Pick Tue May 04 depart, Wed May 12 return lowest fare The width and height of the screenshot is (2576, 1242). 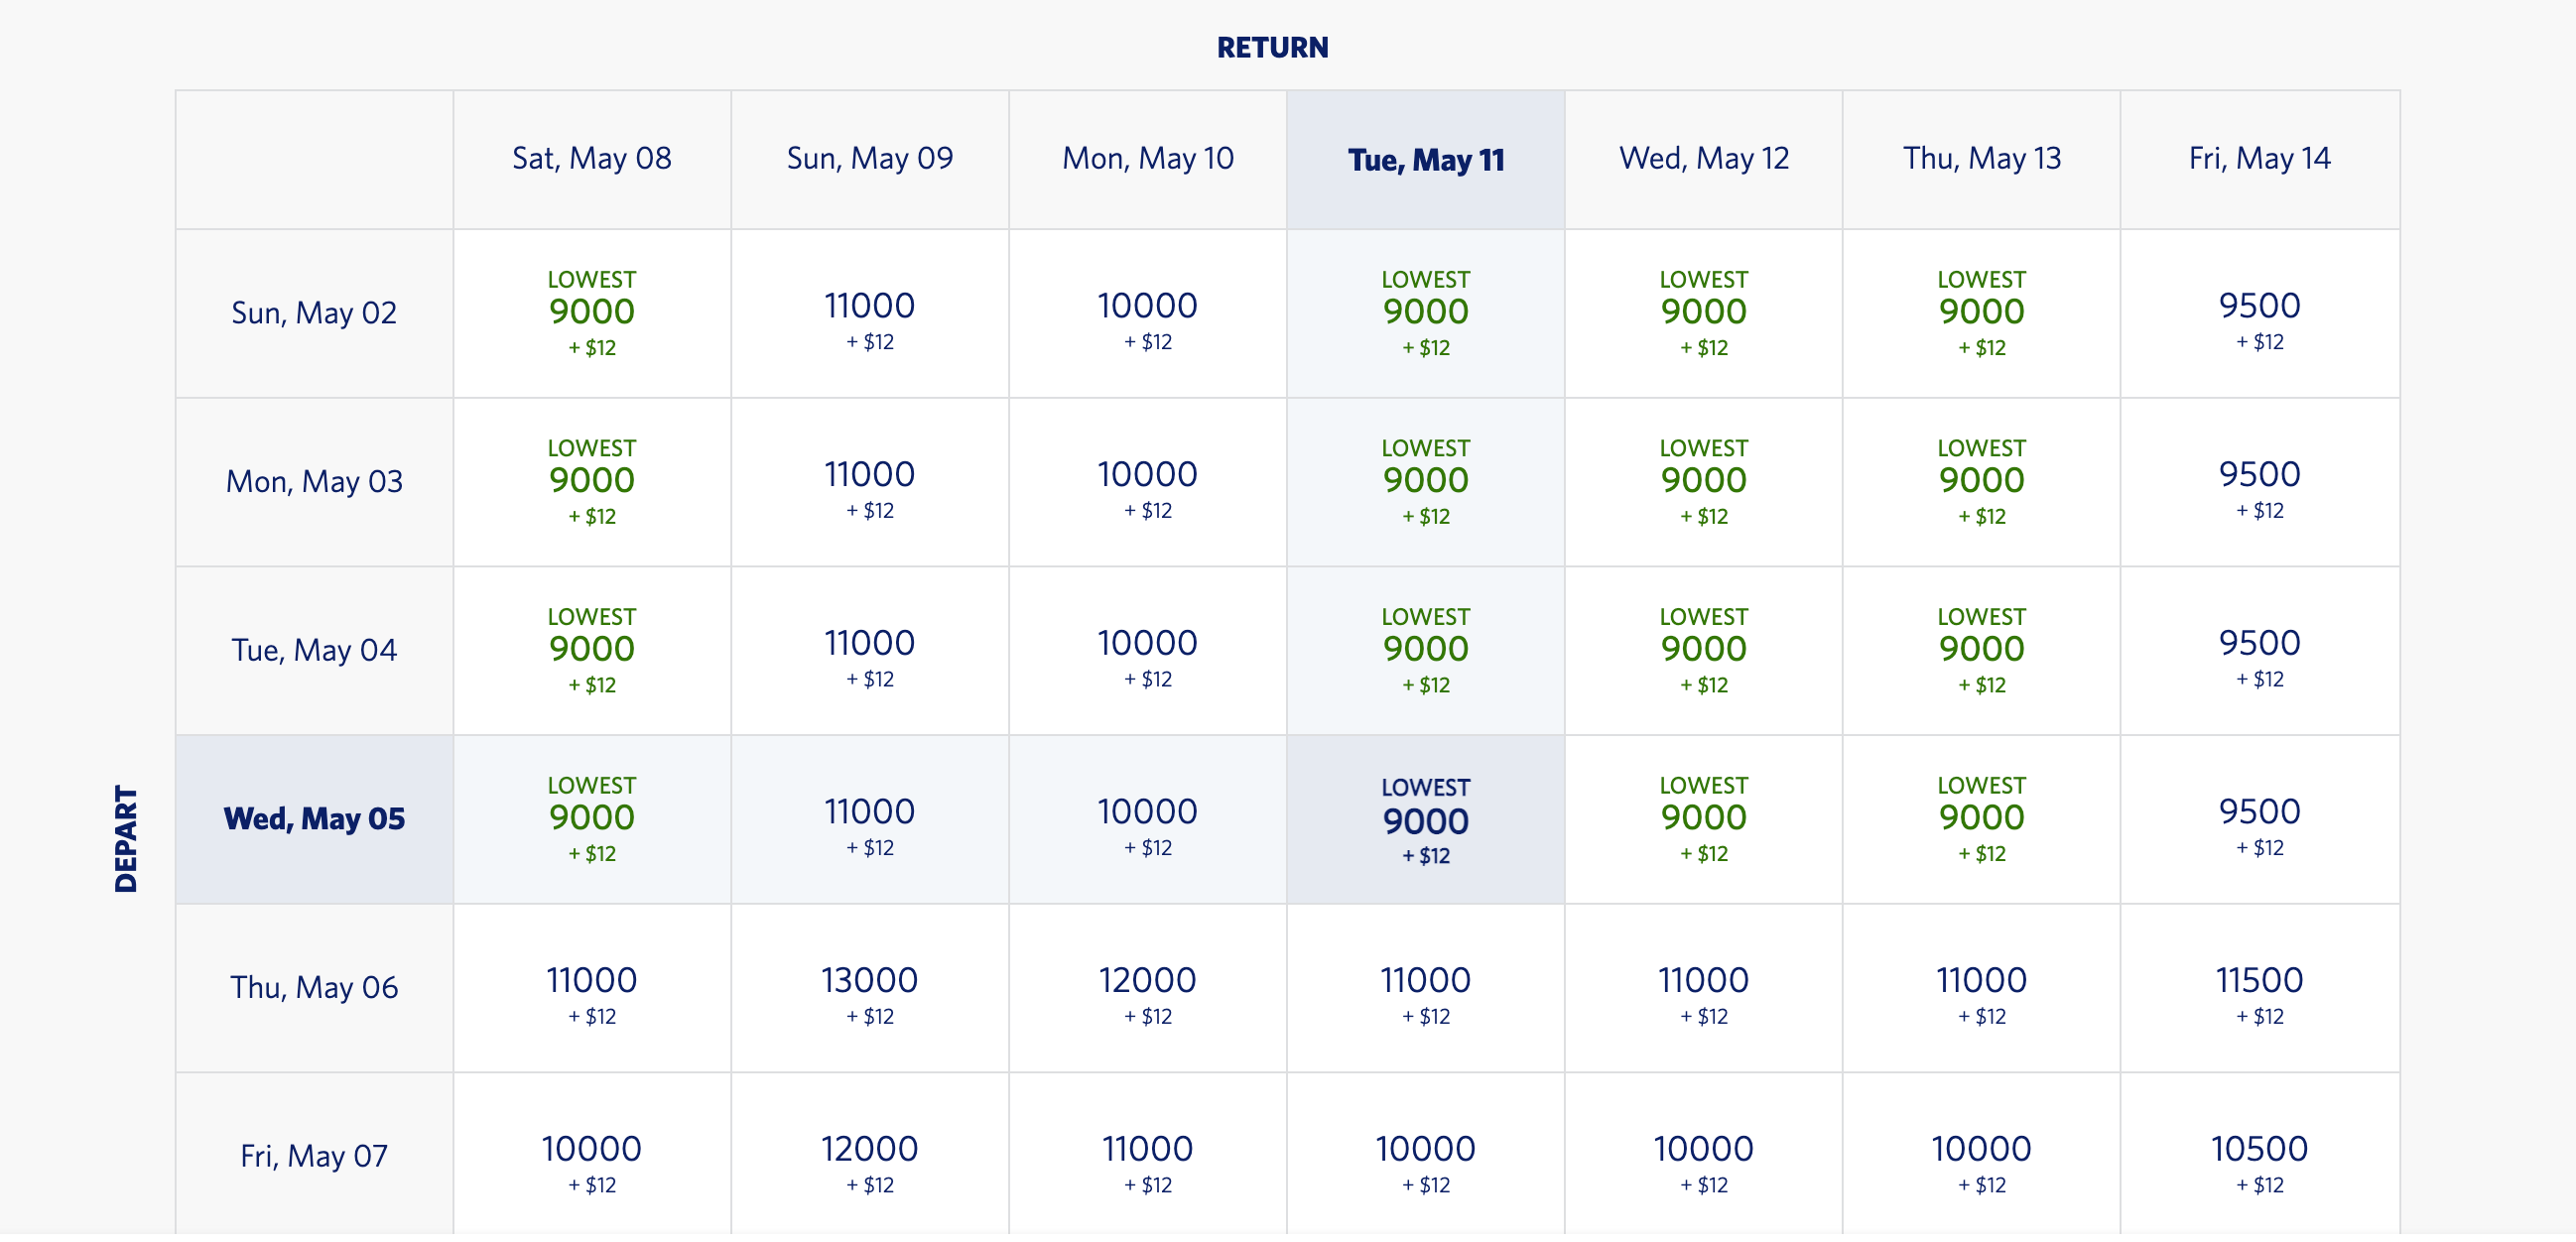coord(1703,652)
